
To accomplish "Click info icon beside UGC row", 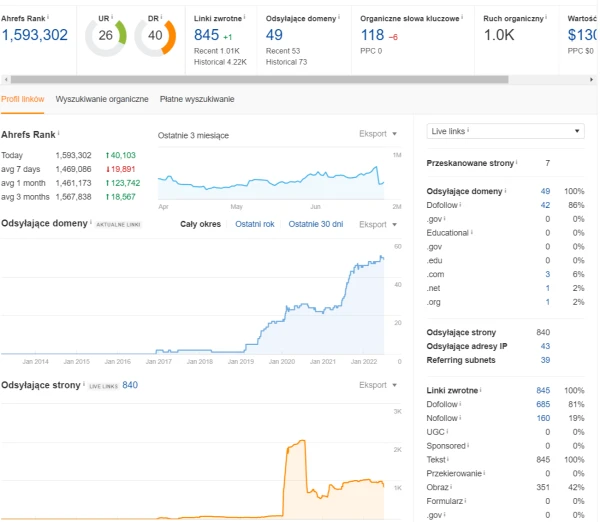I will click(447, 431).
